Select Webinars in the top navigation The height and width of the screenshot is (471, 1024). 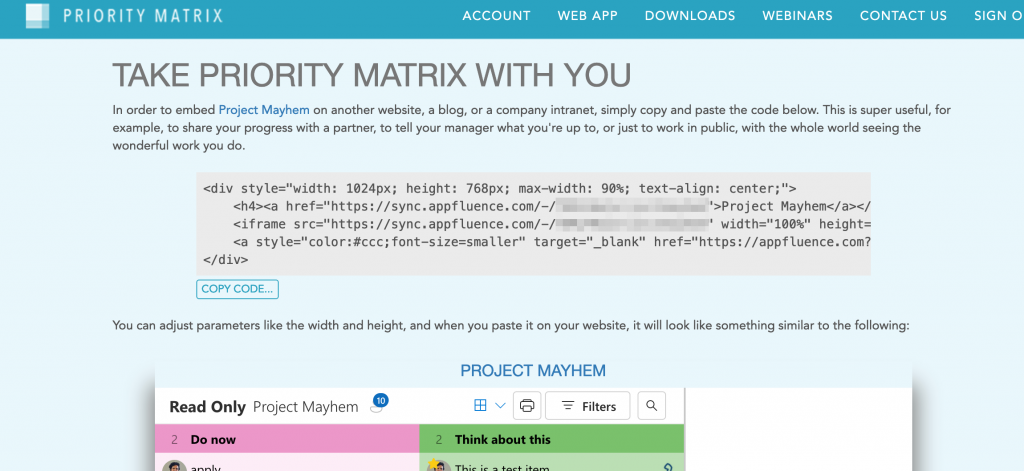tap(797, 16)
